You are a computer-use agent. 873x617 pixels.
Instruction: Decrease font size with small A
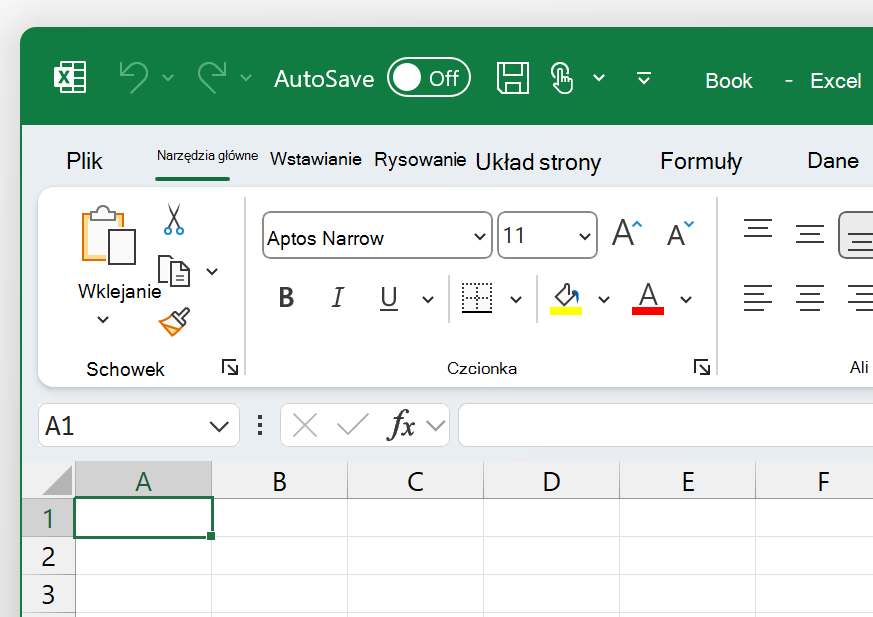click(x=680, y=234)
